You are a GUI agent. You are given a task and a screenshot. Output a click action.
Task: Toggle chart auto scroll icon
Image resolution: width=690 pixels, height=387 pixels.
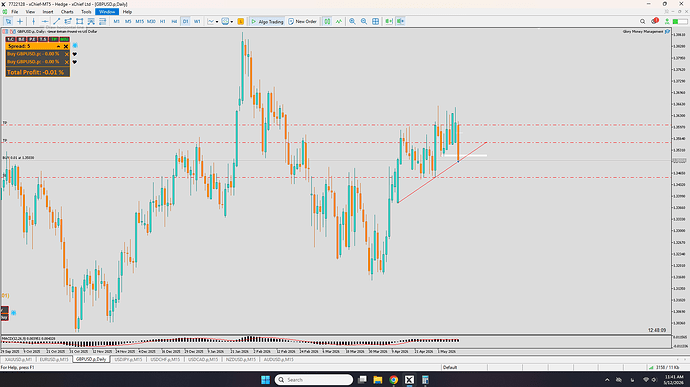click(x=389, y=21)
